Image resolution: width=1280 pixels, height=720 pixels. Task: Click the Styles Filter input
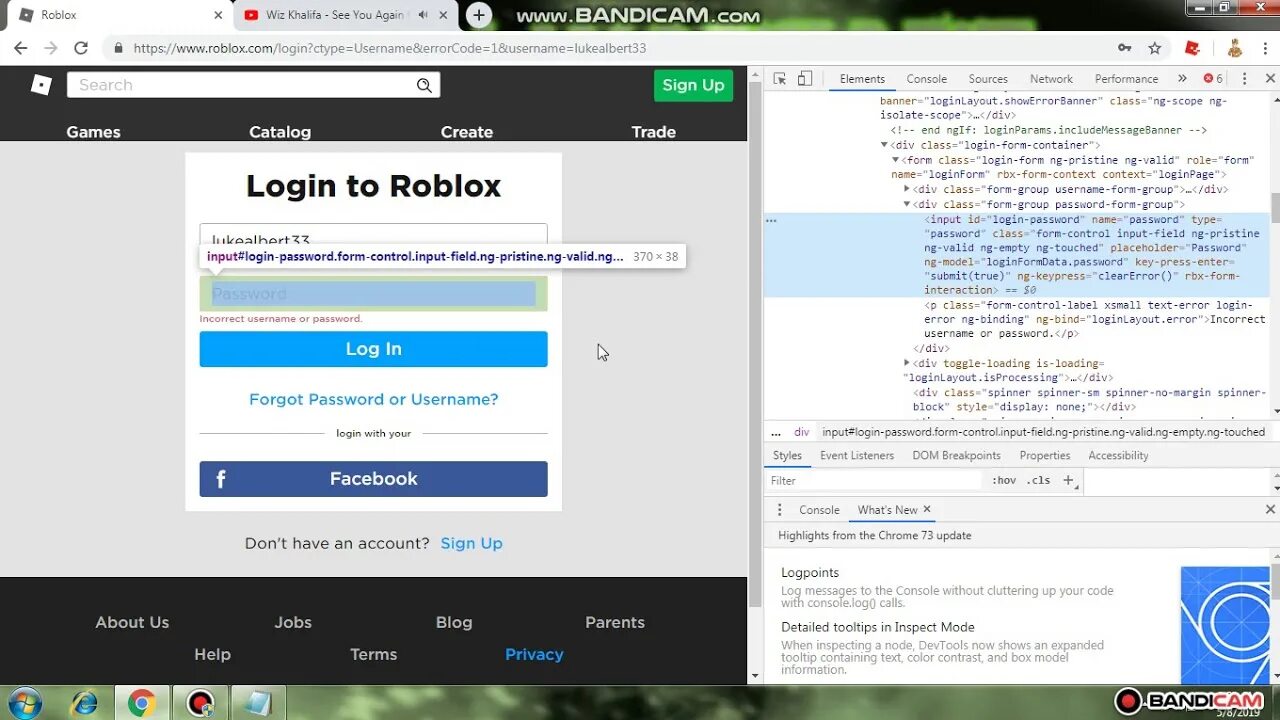pyautogui.click(x=876, y=480)
